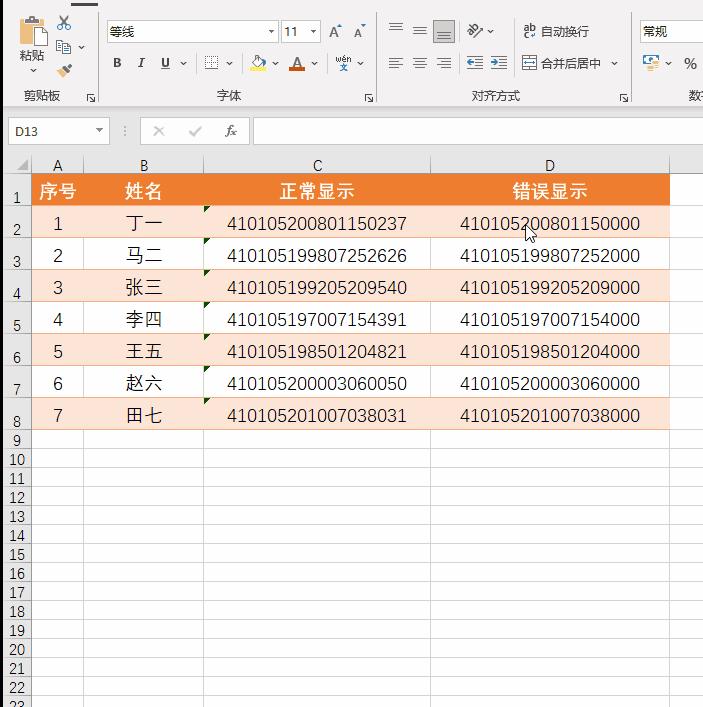Click the formula bar cancel X
Screen dimensions: 703x707
point(158,131)
